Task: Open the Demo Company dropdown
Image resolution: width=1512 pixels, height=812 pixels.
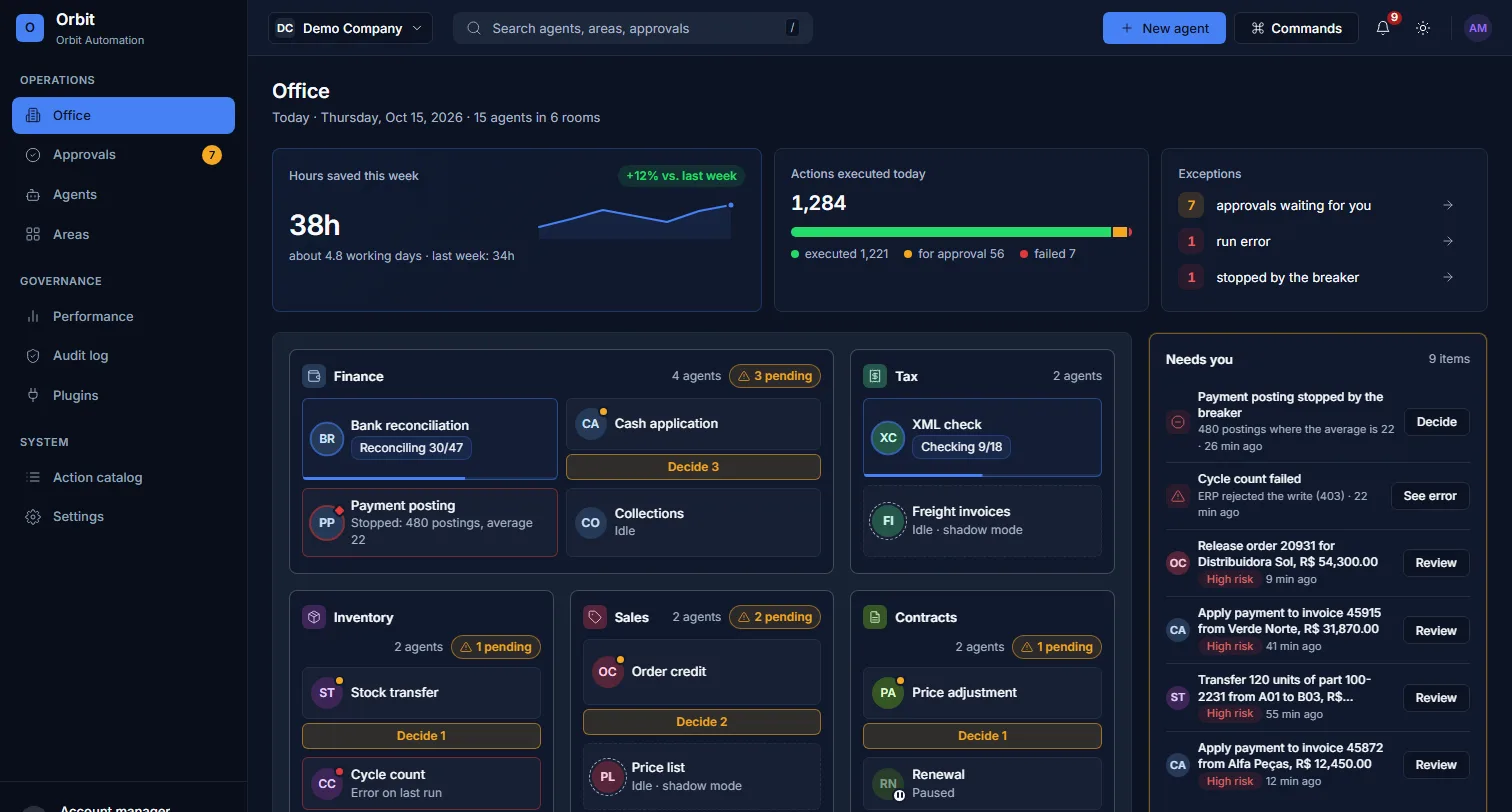Action: (x=350, y=28)
